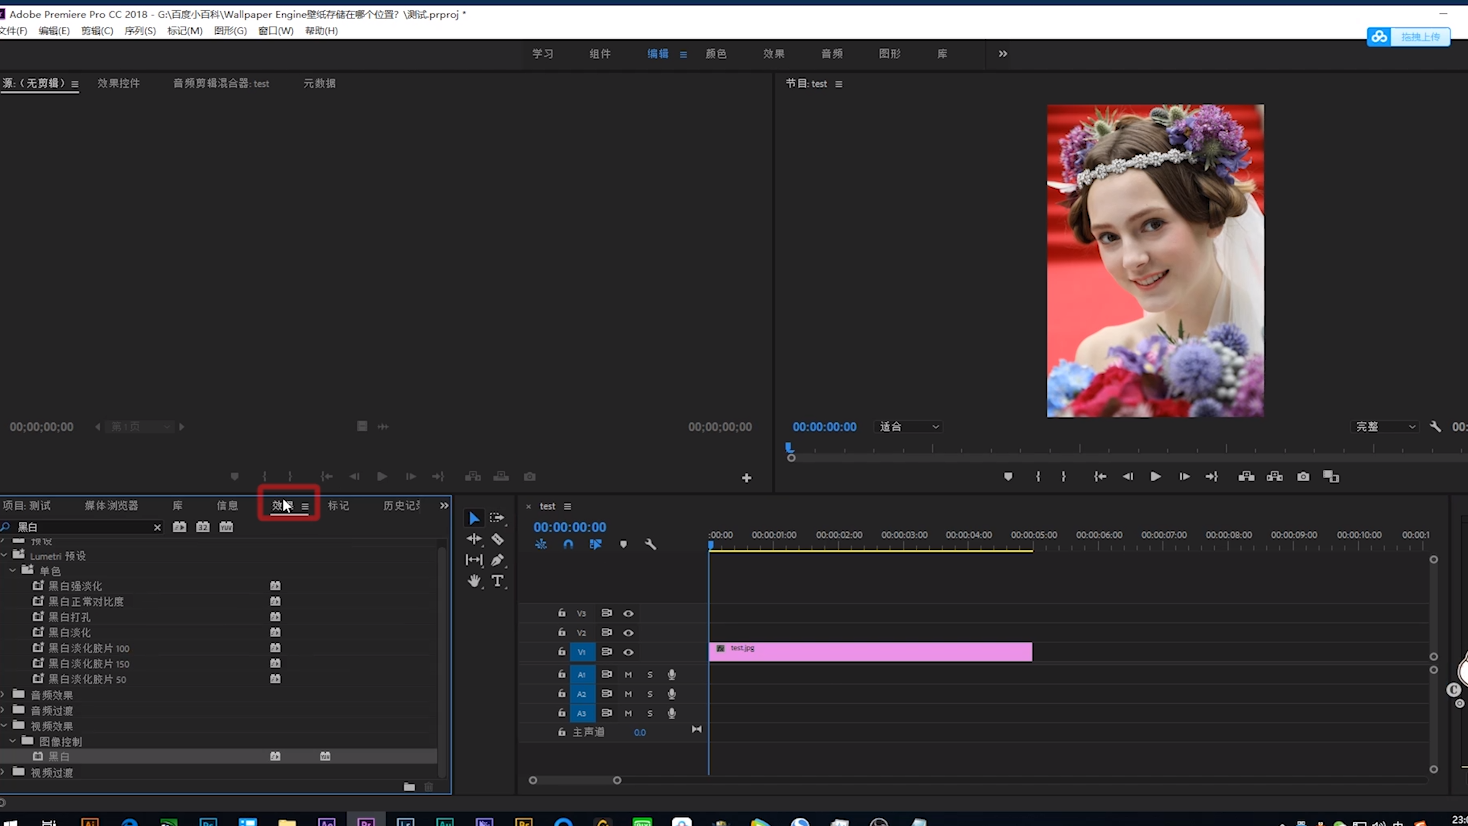Enable voice-over record on track A1
1468x826 pixels.
click(672, 675)
